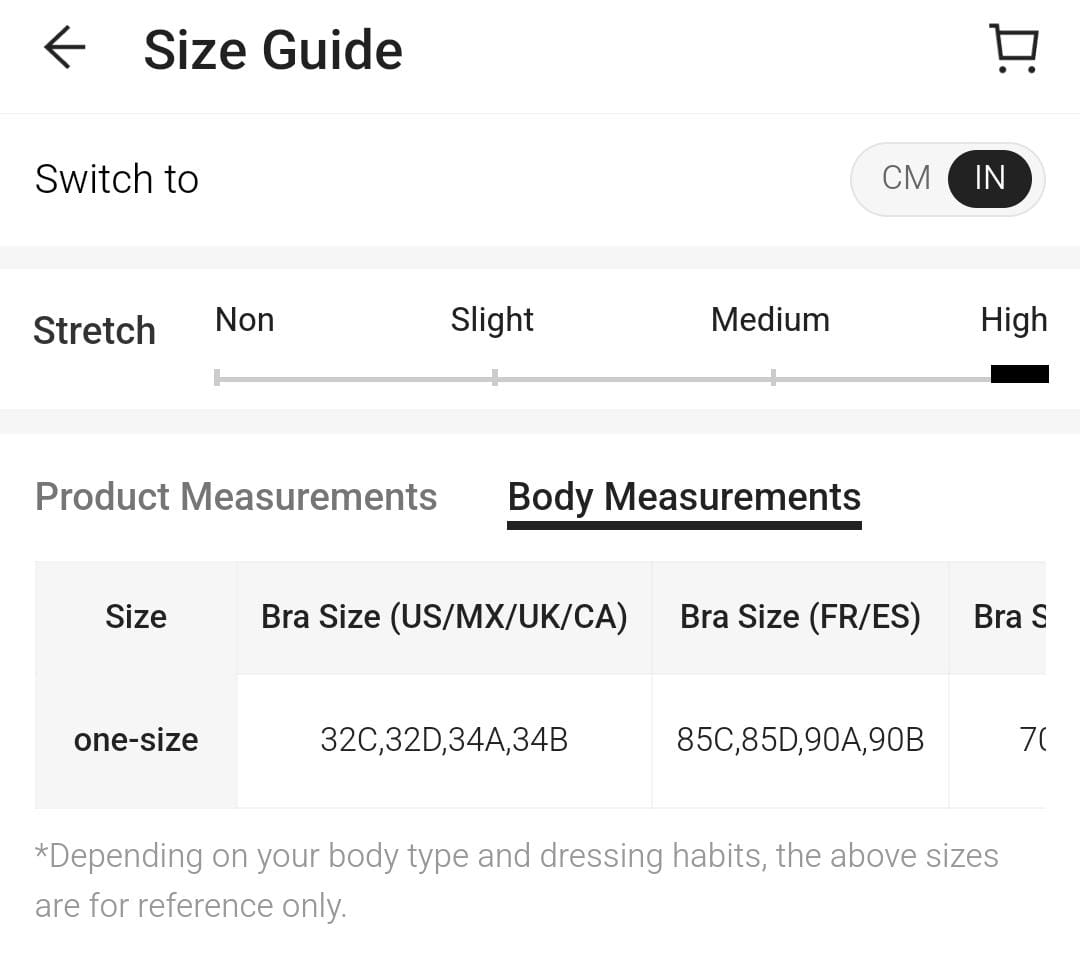Image resolution: width=1080 pixels, height=954 pixels.
Task: Click the Size column header
Action: pyautogui.click(x=136, y=617)
